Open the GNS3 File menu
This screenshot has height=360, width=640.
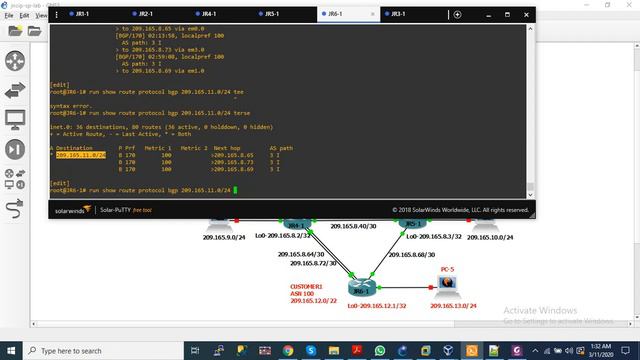click(x=9, y=16)
